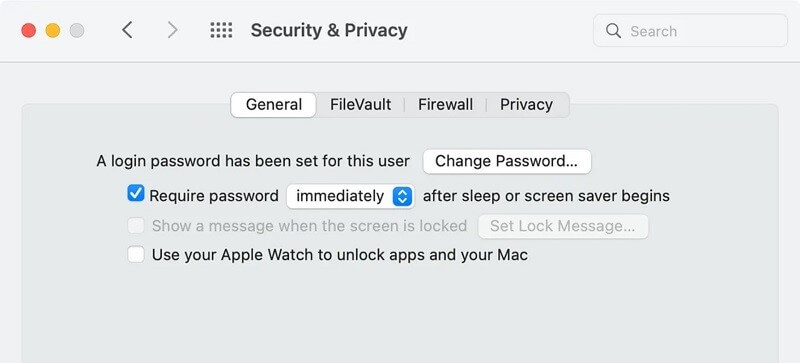800x363 pixels.
Task: Minimize window with the yellow button
Action: (x=53, y=31)
